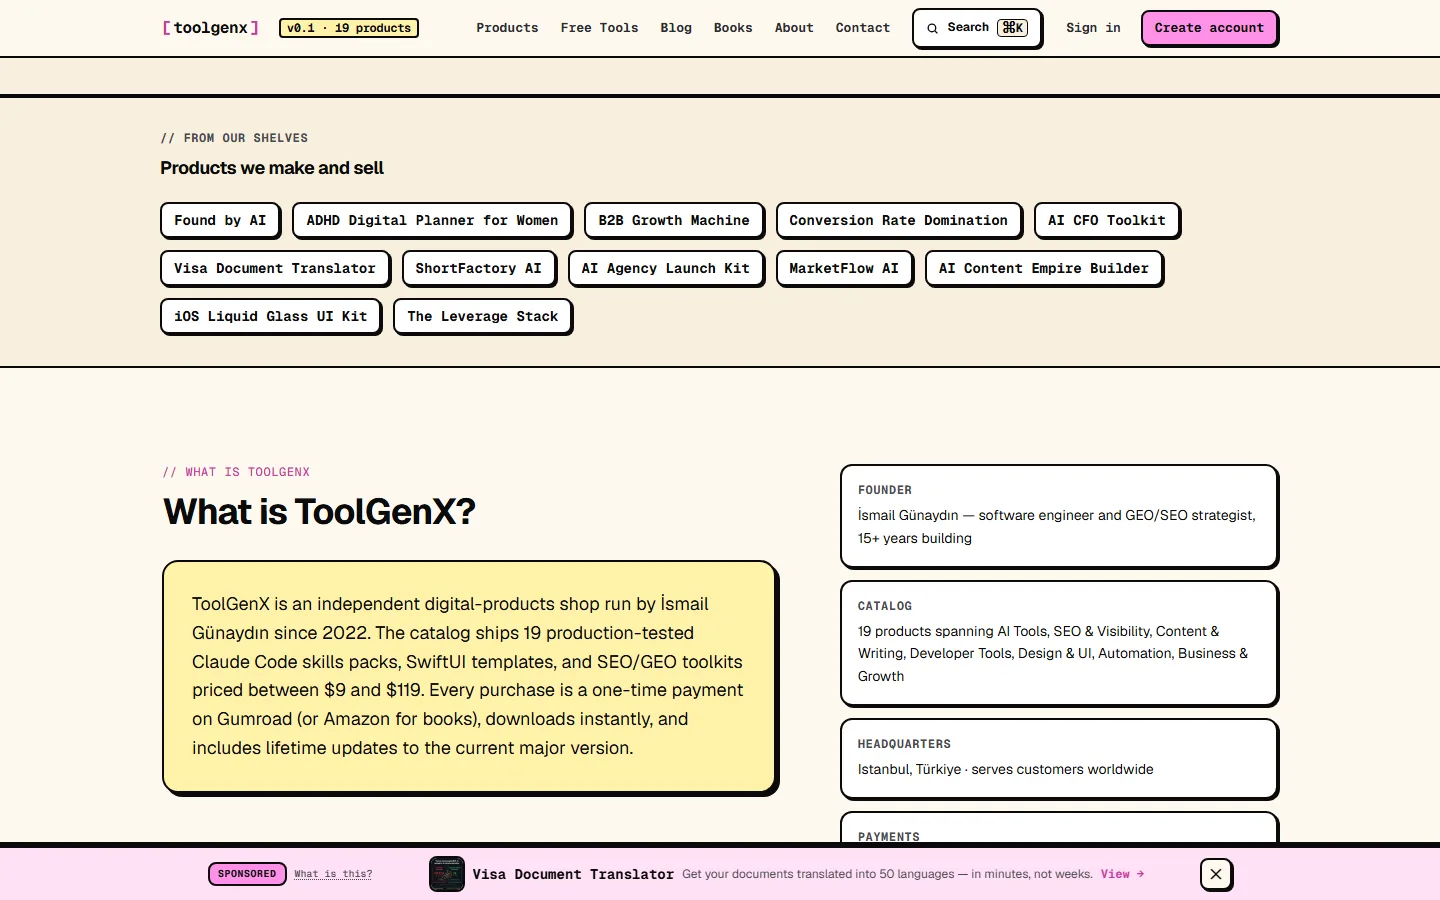Open the Products menu
This screenshot has height=900, width=1440.
(507, 28)
